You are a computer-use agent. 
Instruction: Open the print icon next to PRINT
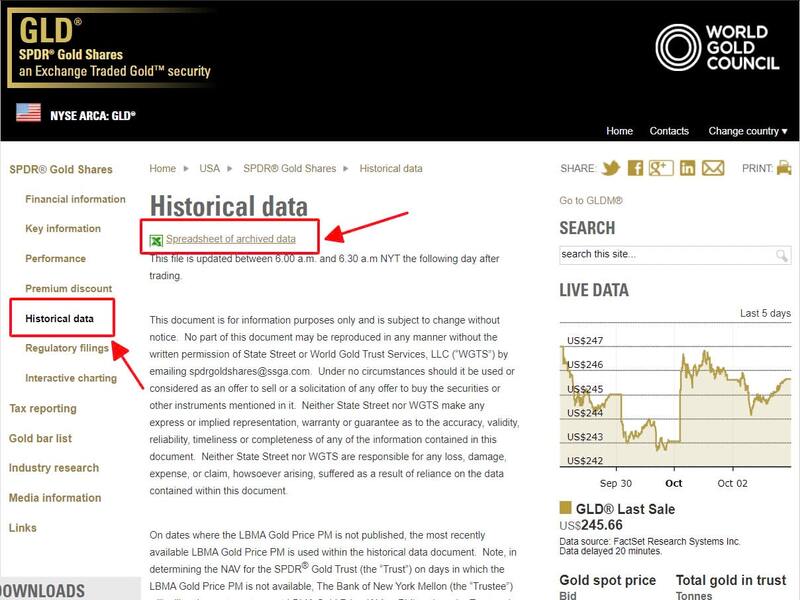(782, 168)
